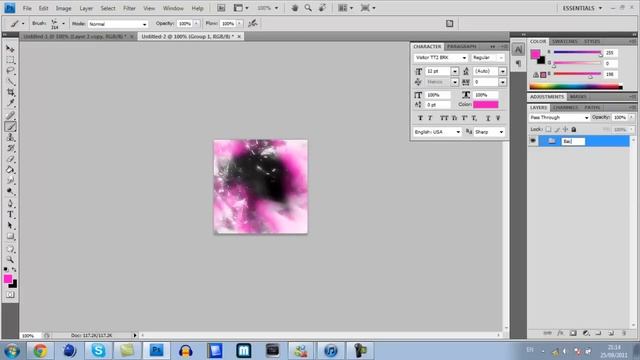The height and width of the screenshot is (360, 640).
Task: Switch to the Channels tab
Action: pos(565,107)
